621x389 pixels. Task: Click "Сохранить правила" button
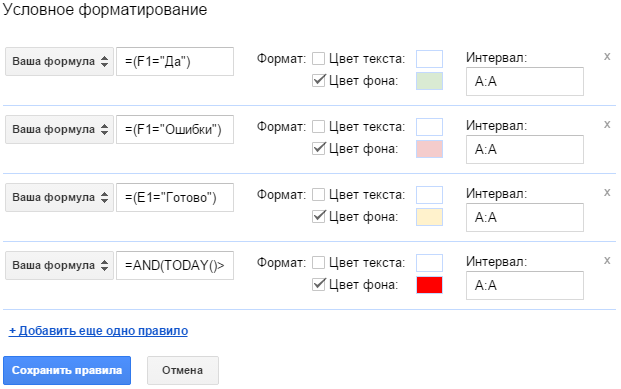click(x=67, y=370)
